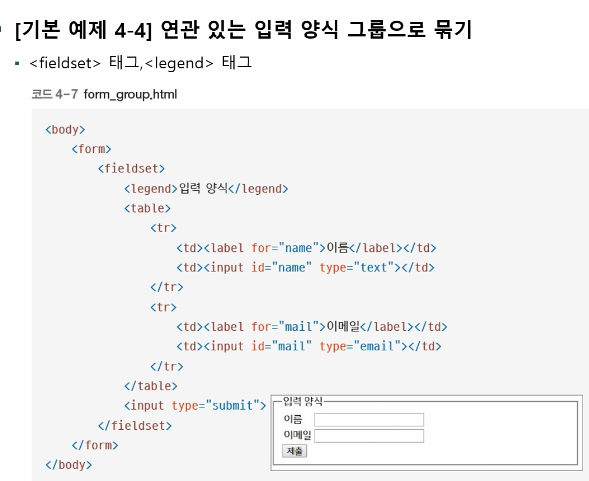The width and height of the screenshot is (589, 481).
Task: Click the label for="mail" code line
Action: [x=312, y=327]
